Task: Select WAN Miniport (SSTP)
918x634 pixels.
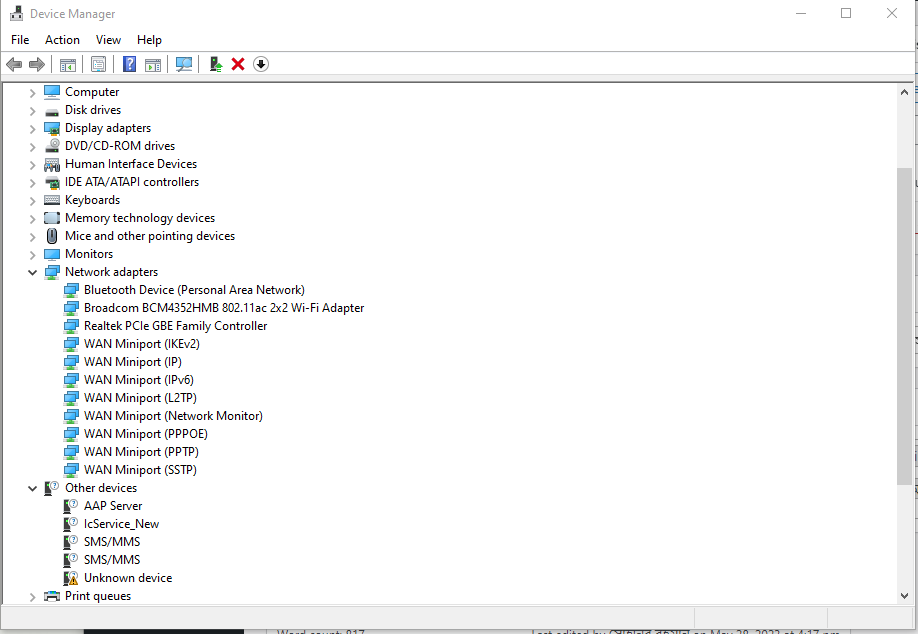Action: coord(141,470)
